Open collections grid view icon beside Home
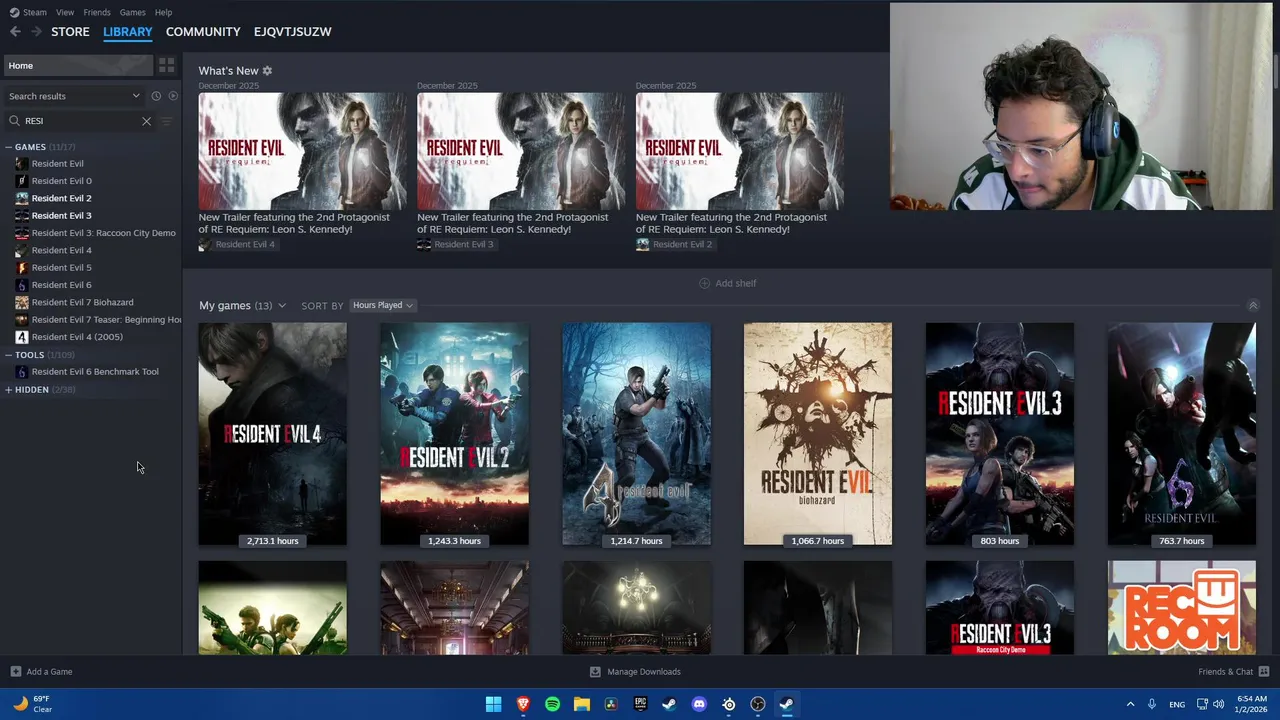This screenshot has width=1280, height=720. point(166,65)
